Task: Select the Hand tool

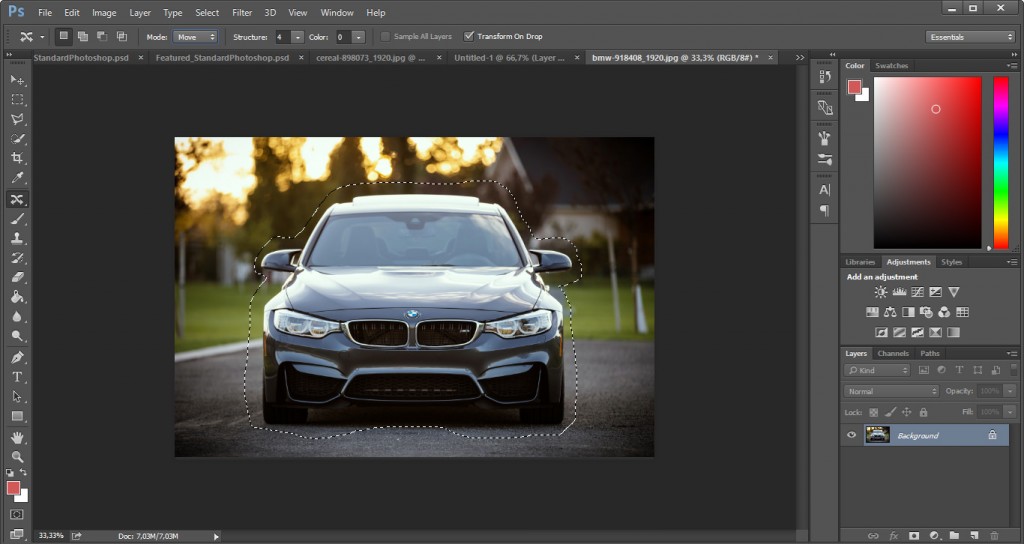Action: [17, 437]
